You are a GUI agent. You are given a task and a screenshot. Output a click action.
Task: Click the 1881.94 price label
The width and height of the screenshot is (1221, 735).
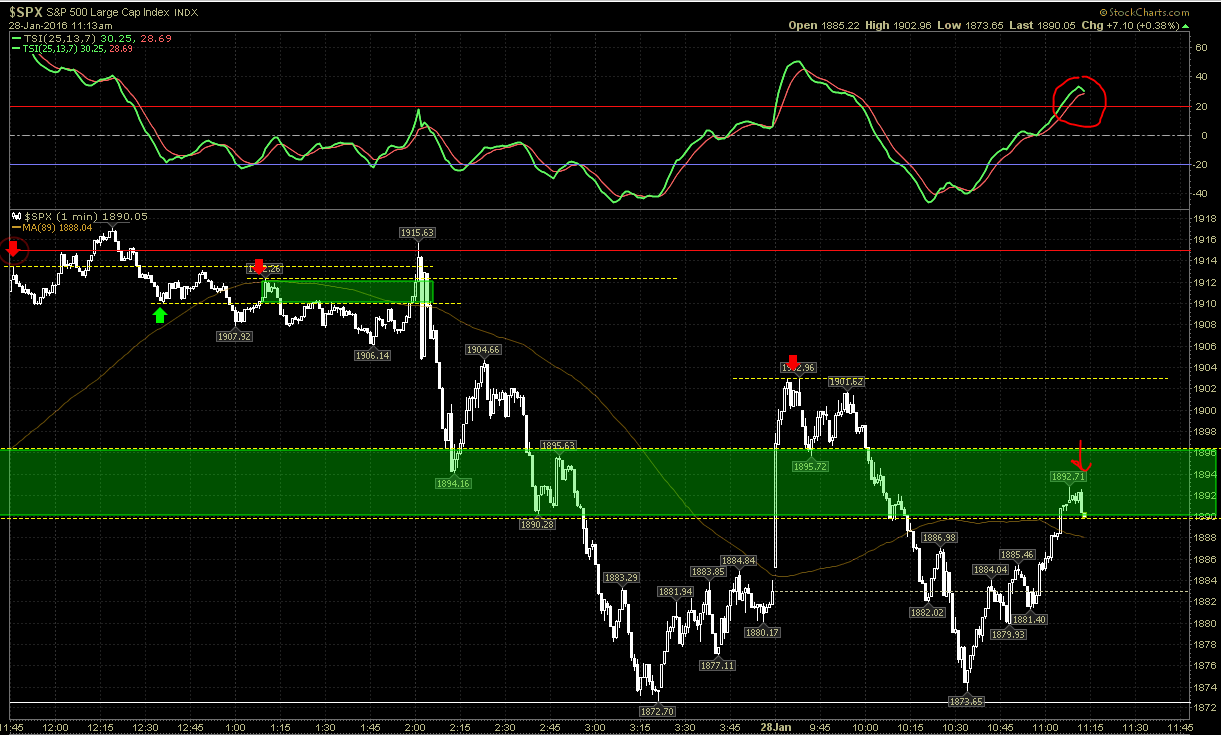675,592
